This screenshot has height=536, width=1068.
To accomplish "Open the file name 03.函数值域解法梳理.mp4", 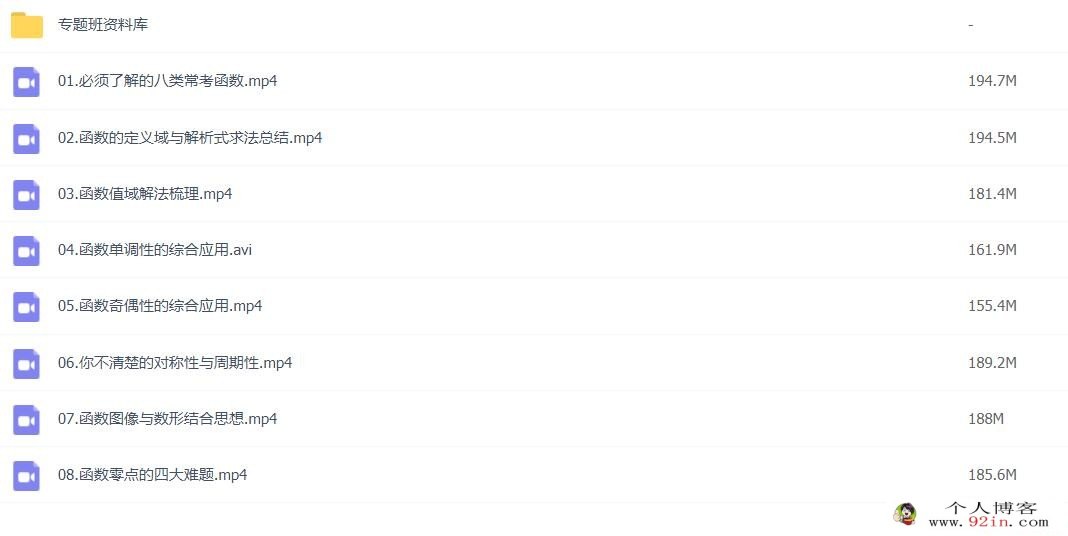I will (x=145, y=194).
